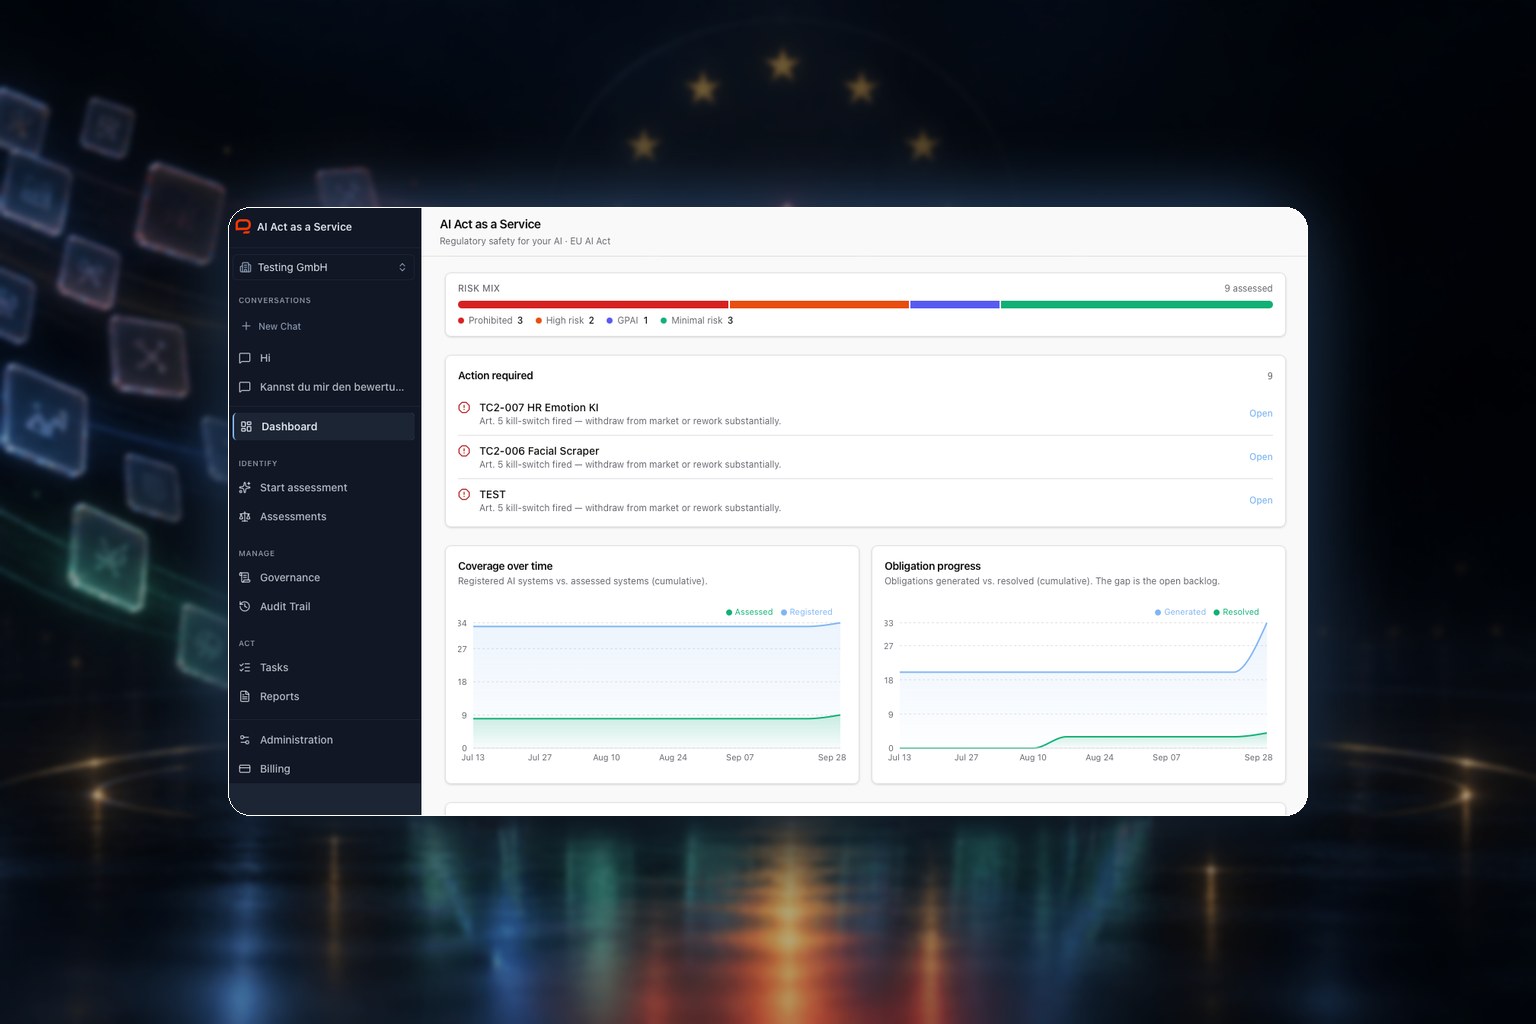The image size is (1536, 1024).
Task: Open the Audit Trail page
Action: [324, 607]
